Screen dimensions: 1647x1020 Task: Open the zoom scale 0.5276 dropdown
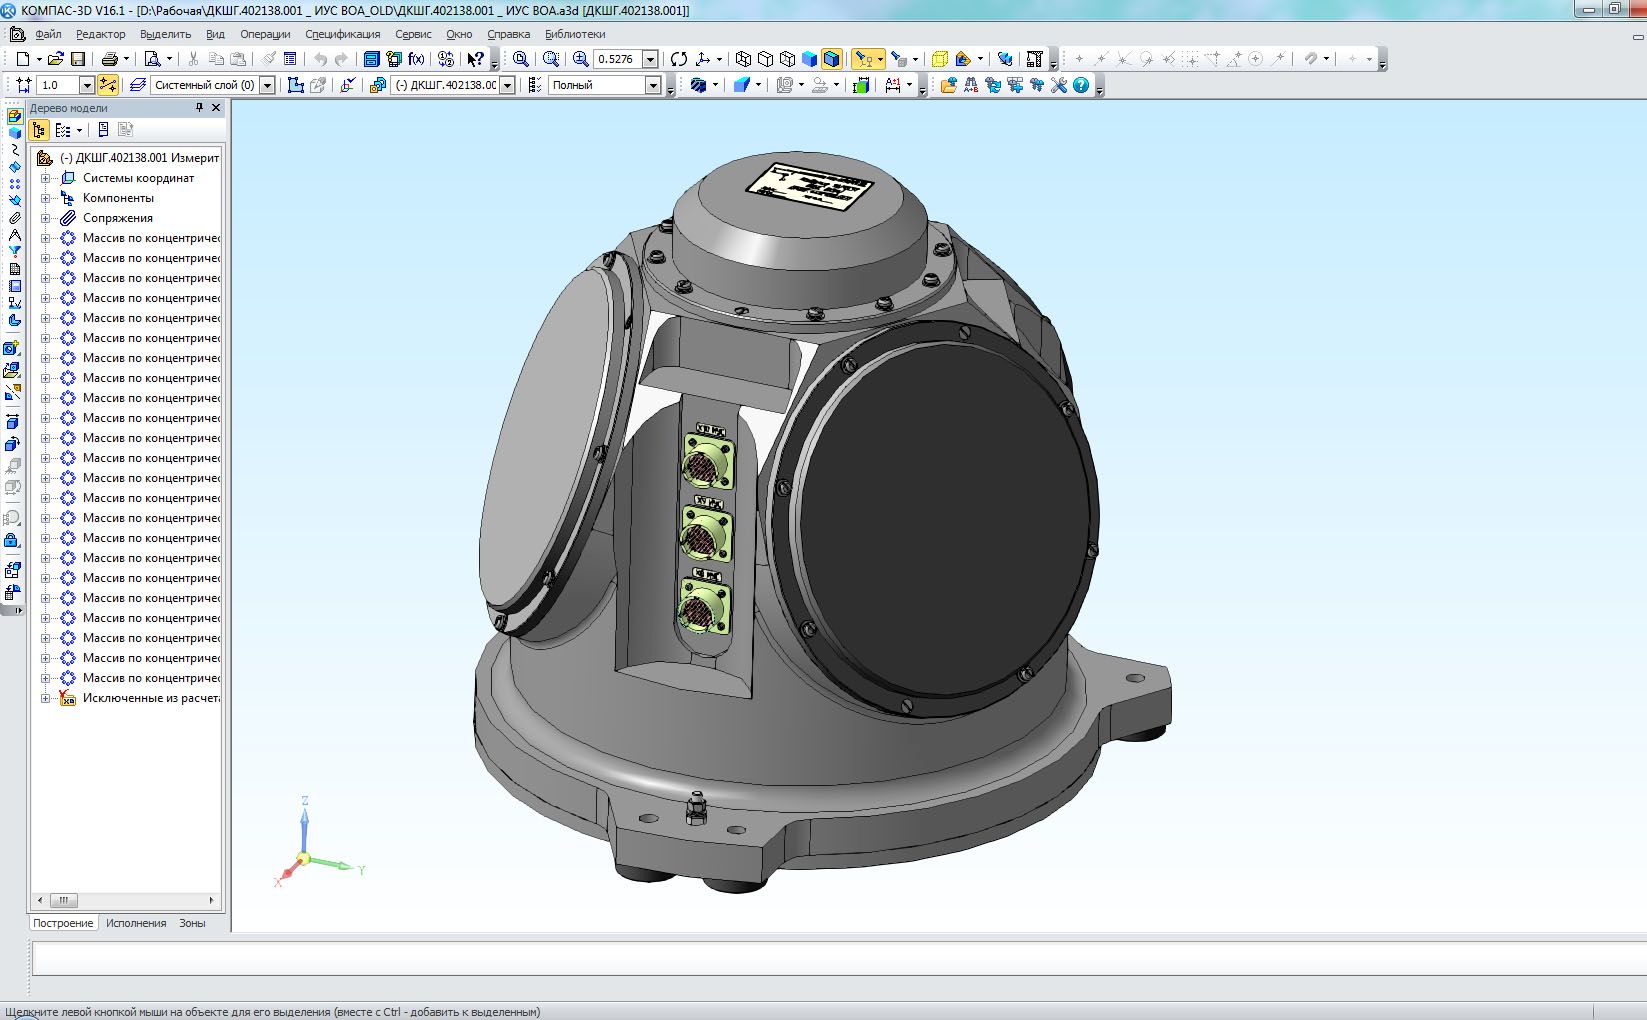(x=650, y=59)
